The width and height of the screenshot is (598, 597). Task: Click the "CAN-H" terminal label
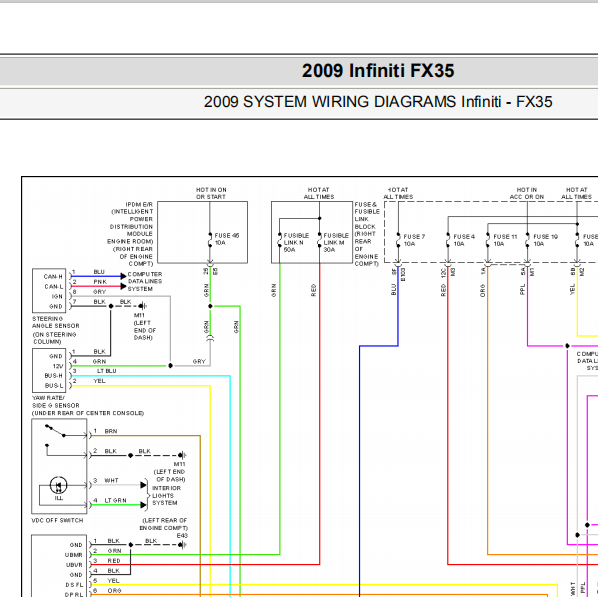click(x=53, y=277)
